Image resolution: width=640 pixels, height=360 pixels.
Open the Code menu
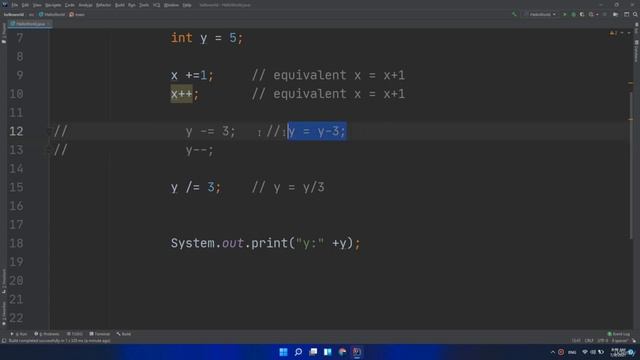coord(70,5)
